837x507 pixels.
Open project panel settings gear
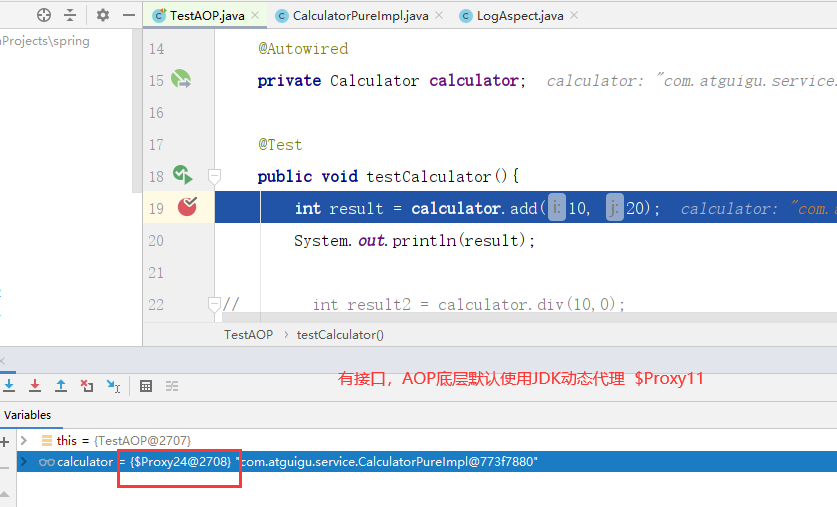102,15
